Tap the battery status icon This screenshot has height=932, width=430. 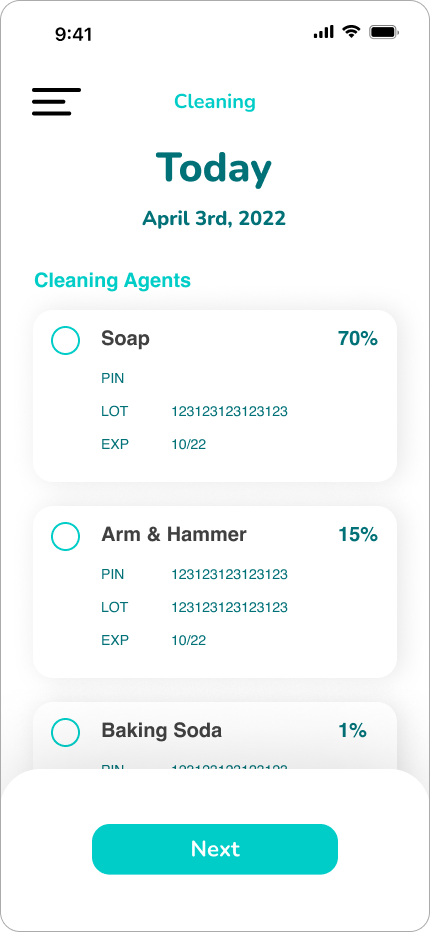click(x=384, y=32)
